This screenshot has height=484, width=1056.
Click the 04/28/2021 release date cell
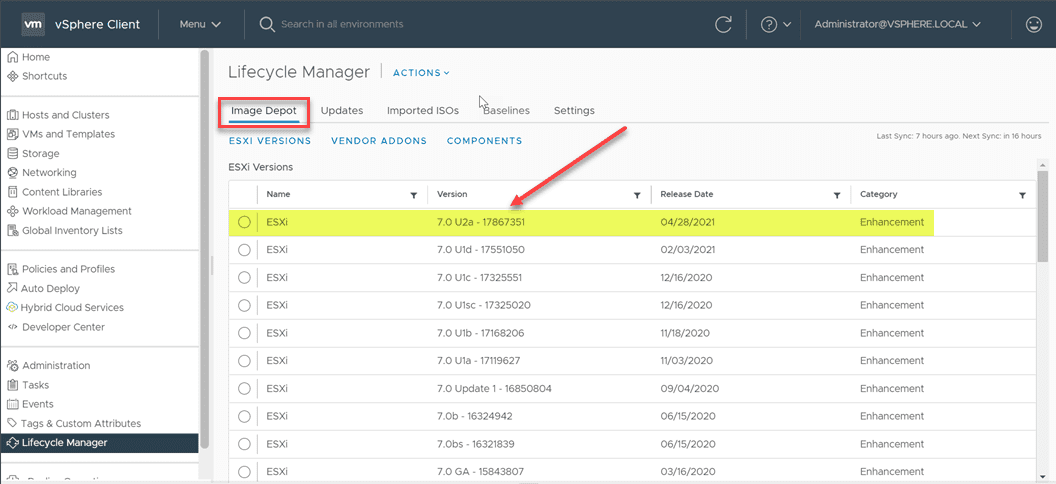pyautogui.click(x=688, y=222)
